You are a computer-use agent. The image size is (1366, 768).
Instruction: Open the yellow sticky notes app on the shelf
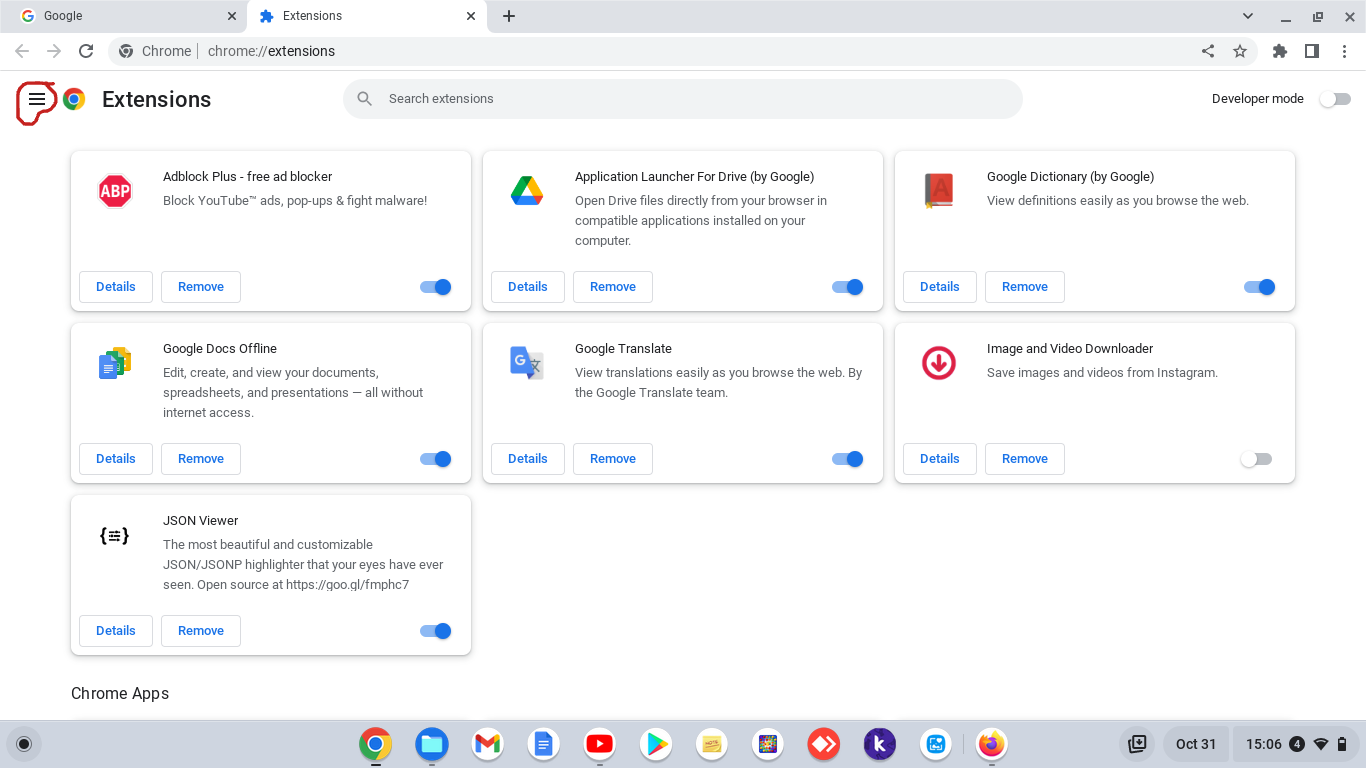712,744
